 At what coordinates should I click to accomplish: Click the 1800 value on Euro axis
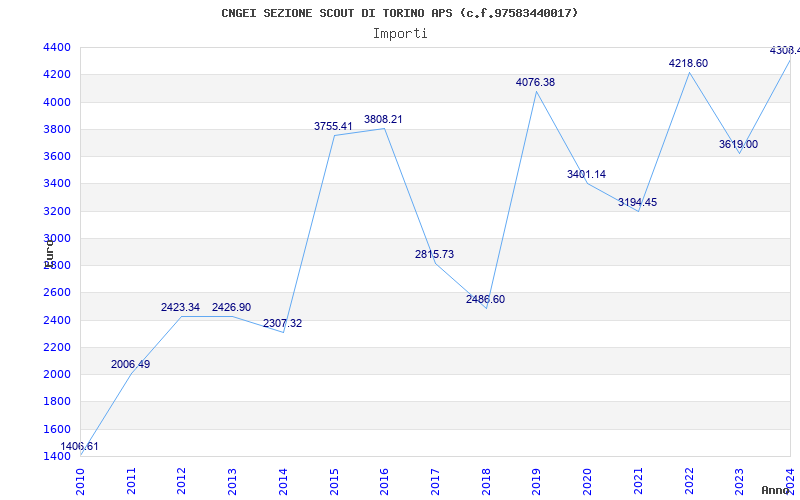pos(57,401)
